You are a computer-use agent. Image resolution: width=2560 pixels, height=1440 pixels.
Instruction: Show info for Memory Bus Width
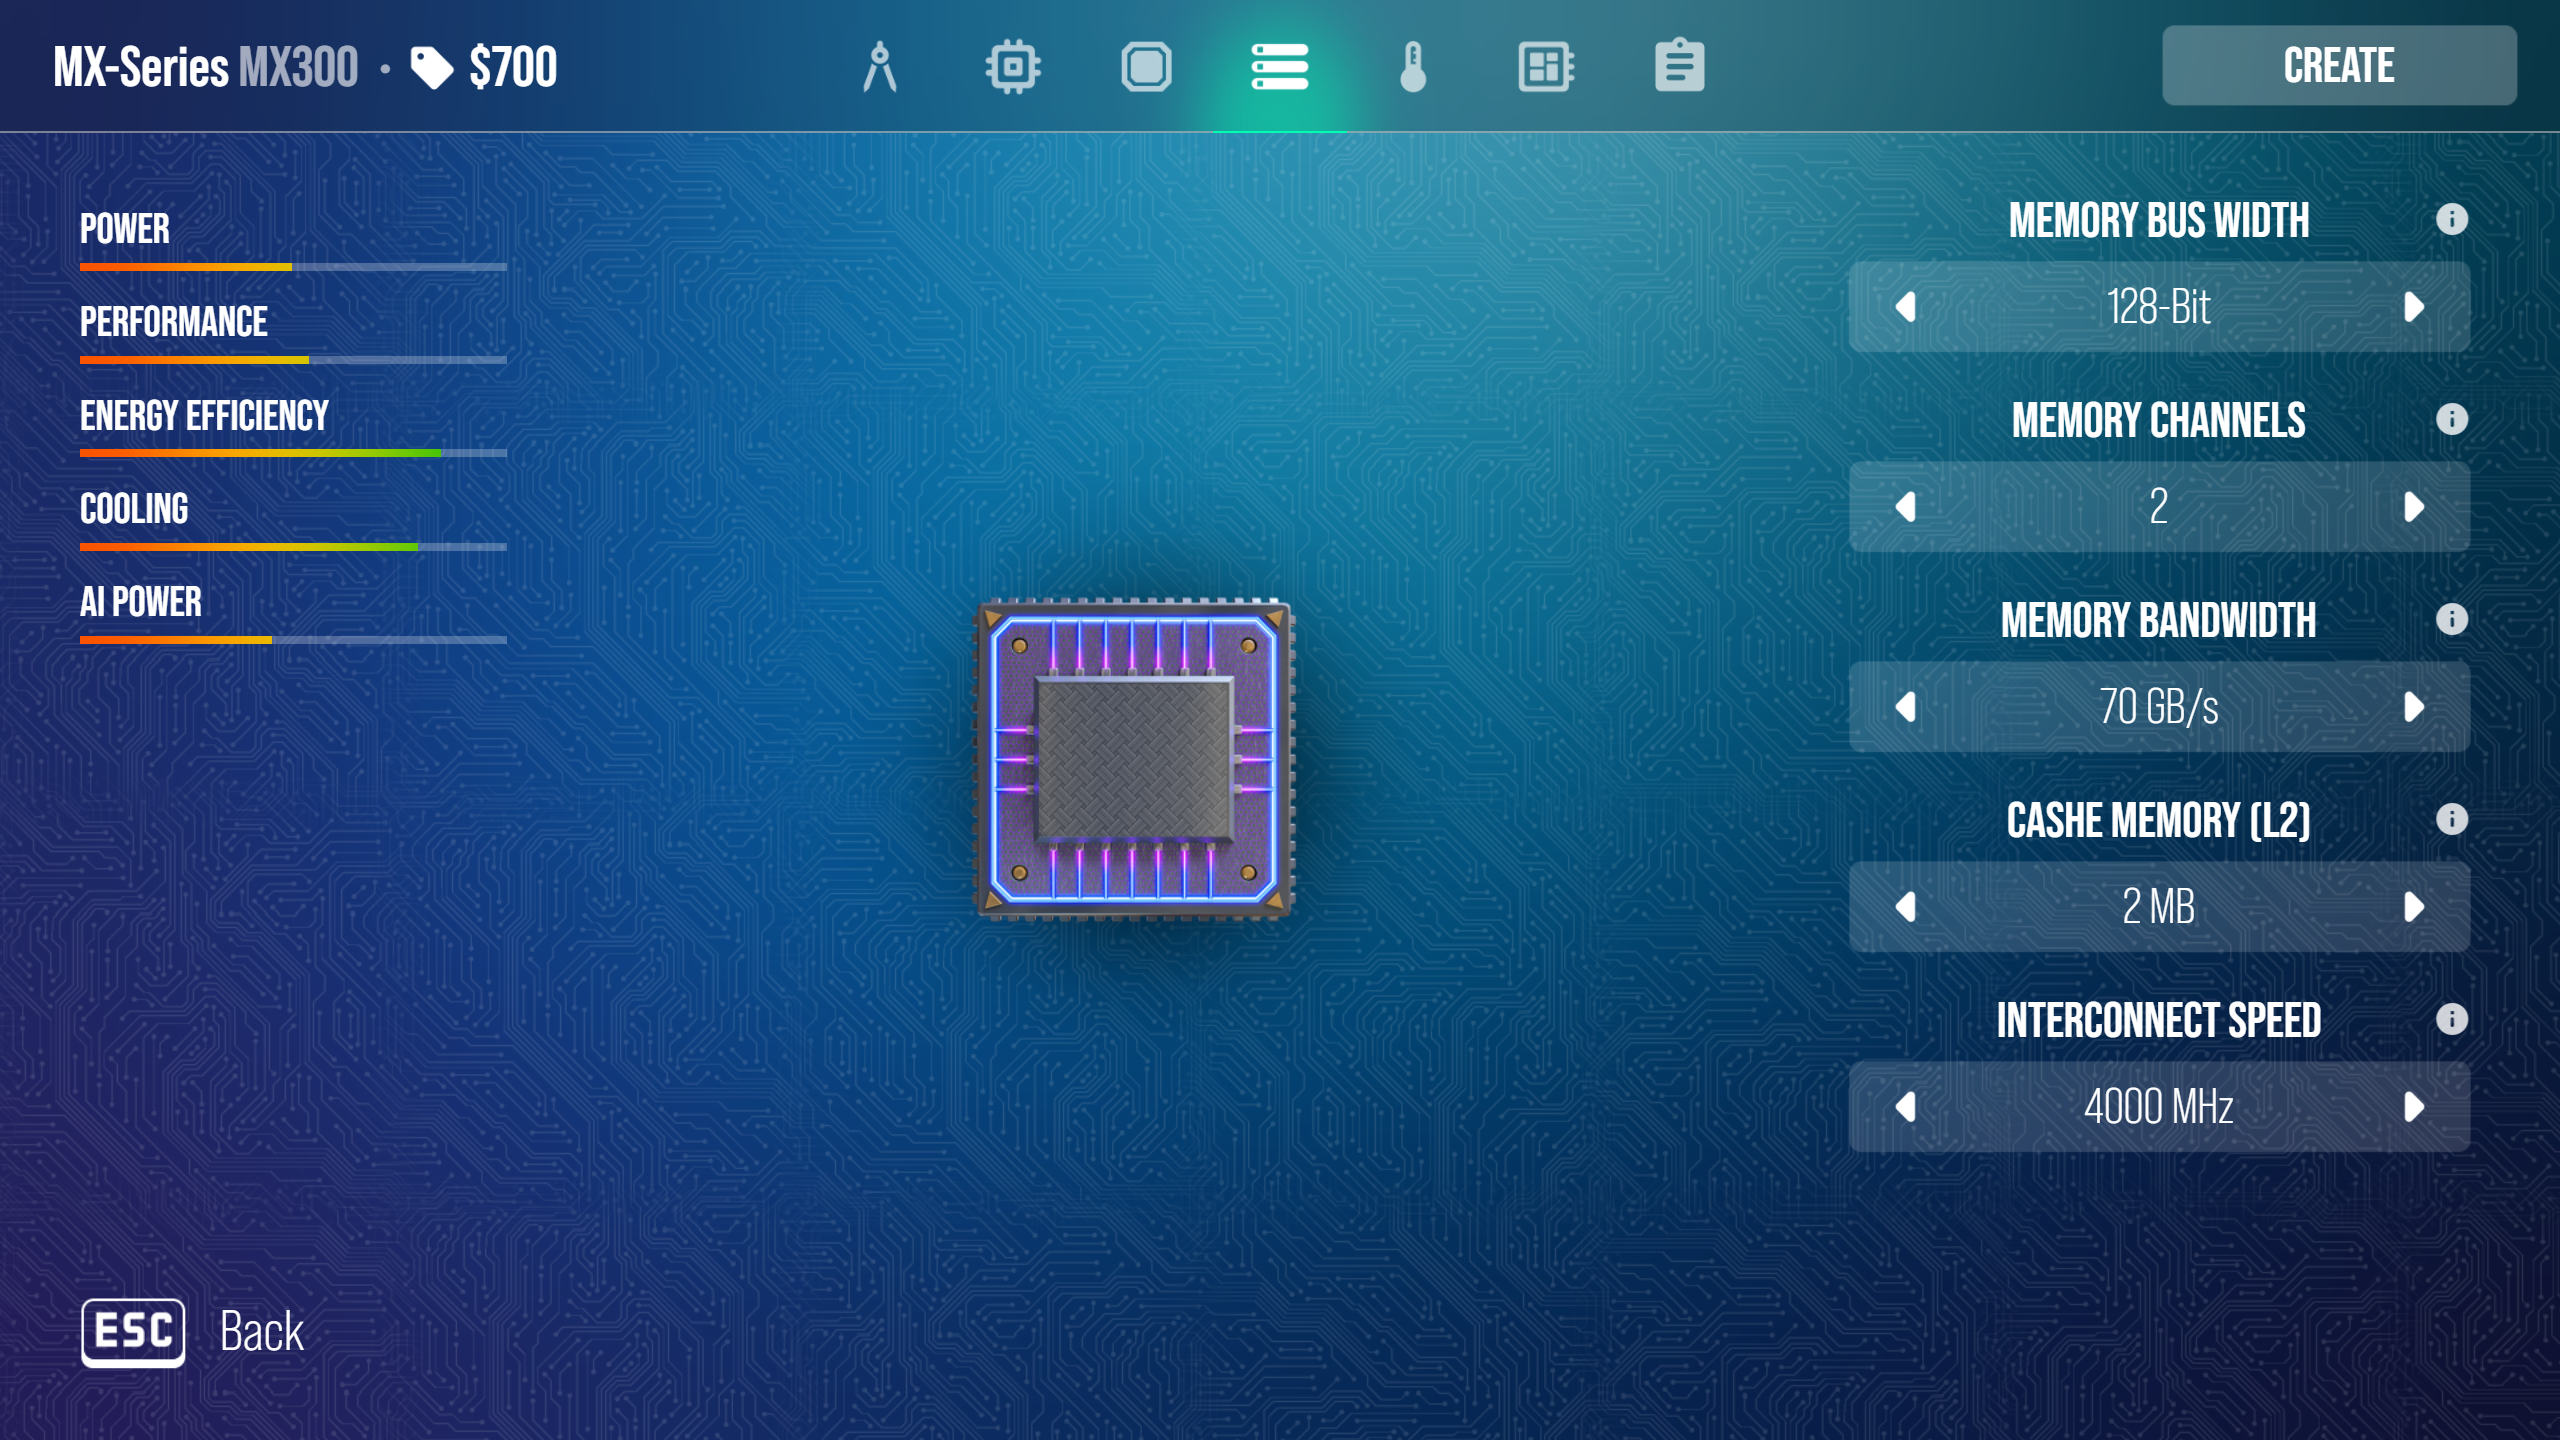(x=2451, y=219)
